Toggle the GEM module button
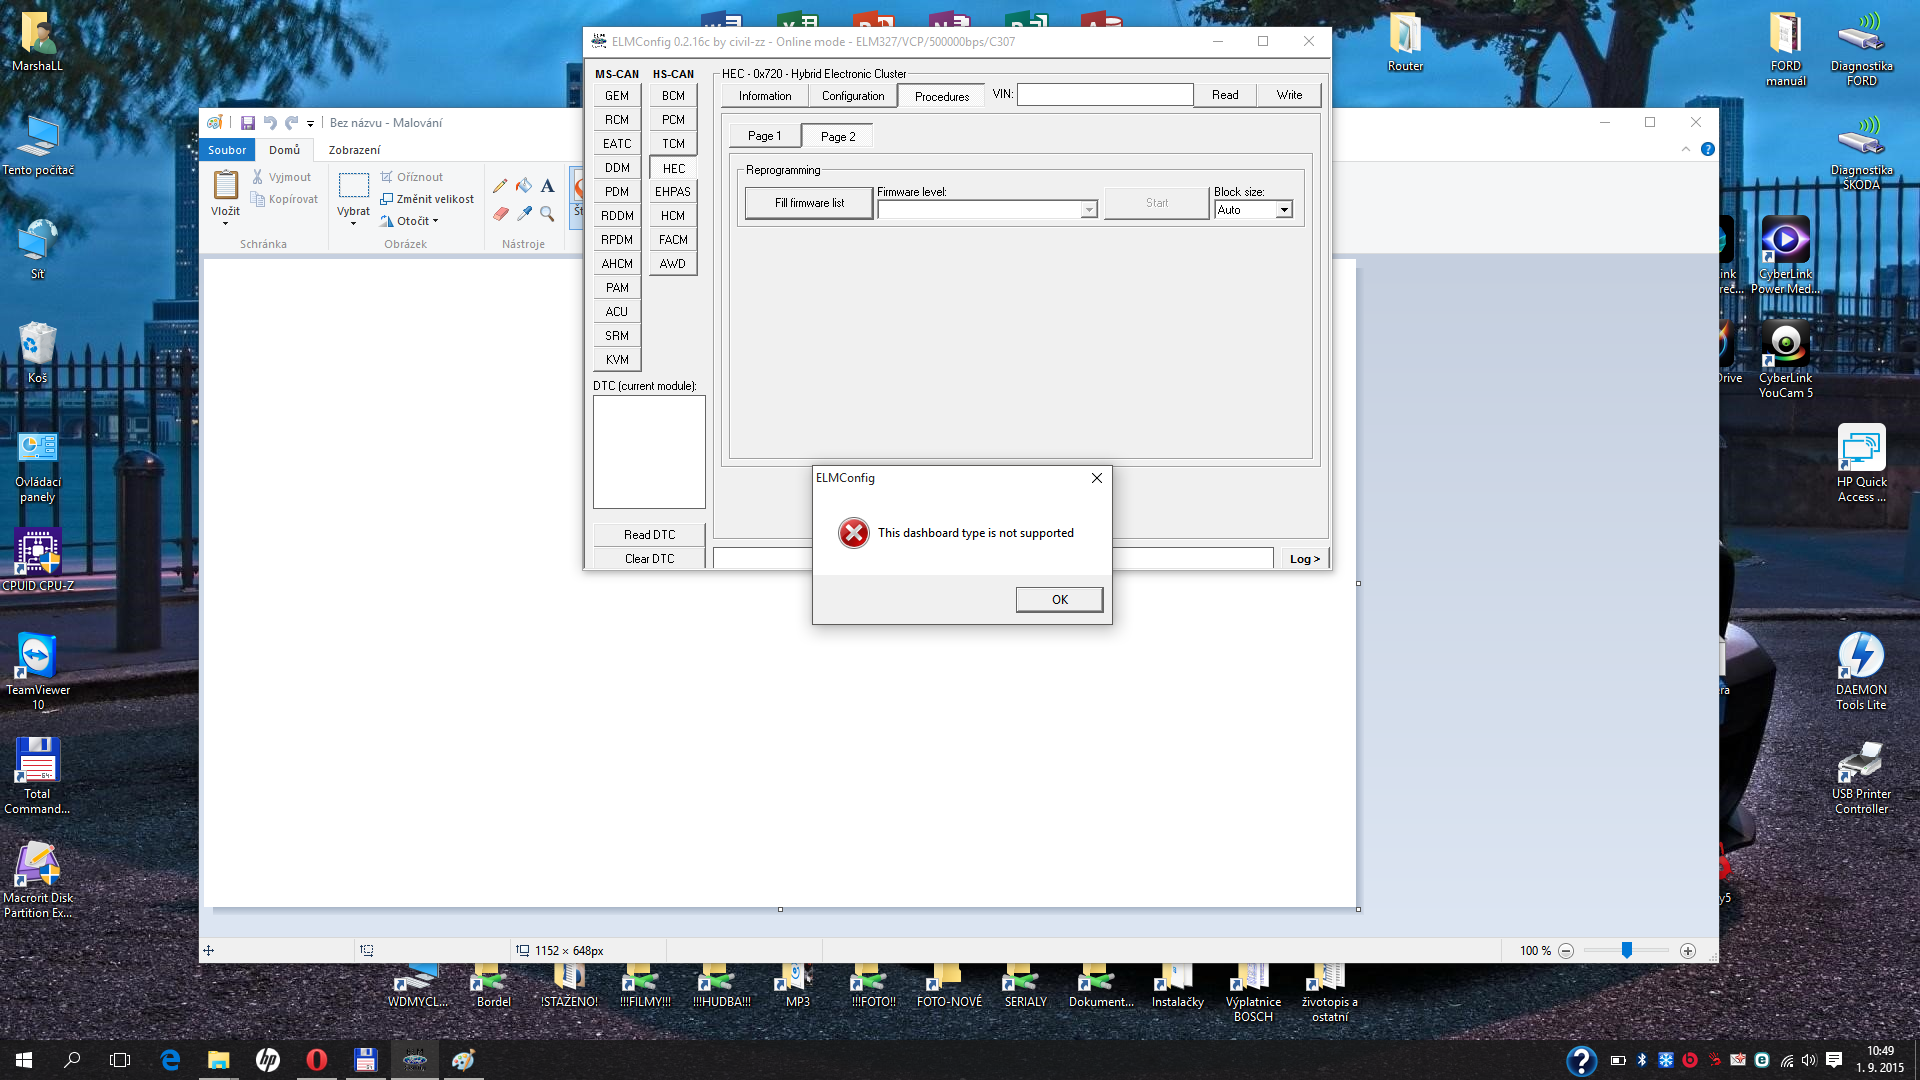Viewport: 1920px width, 1080px height. [617, 96]
